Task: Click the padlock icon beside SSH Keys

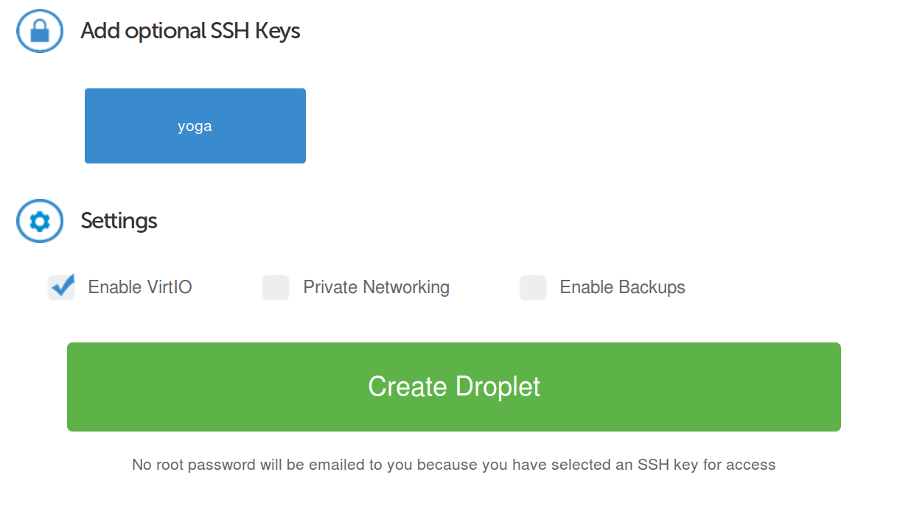Action: 40,31
